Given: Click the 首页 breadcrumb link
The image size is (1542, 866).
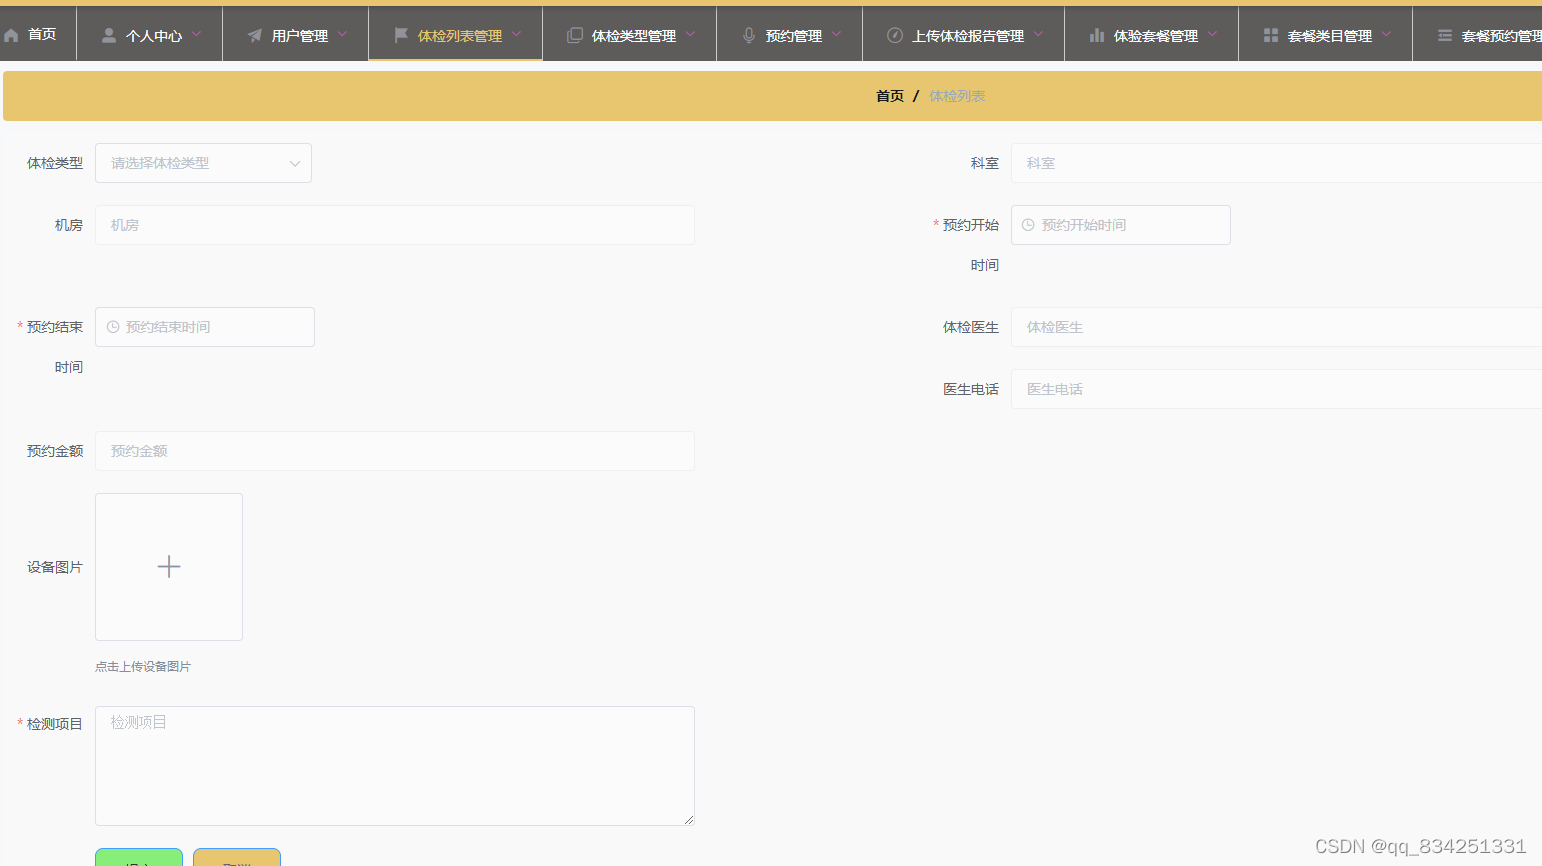Looking at the screenshot, I should coord(890,96).
